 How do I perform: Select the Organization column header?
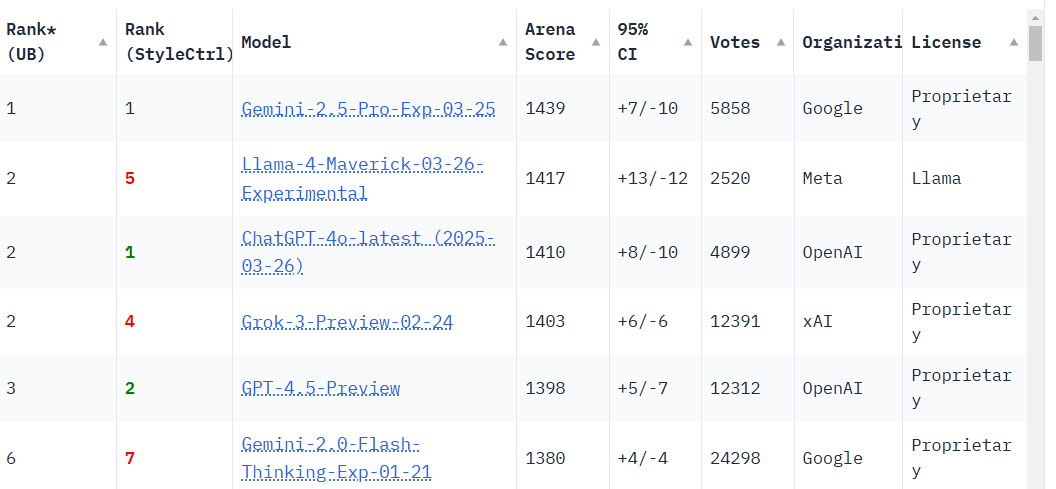click(851, 42)
